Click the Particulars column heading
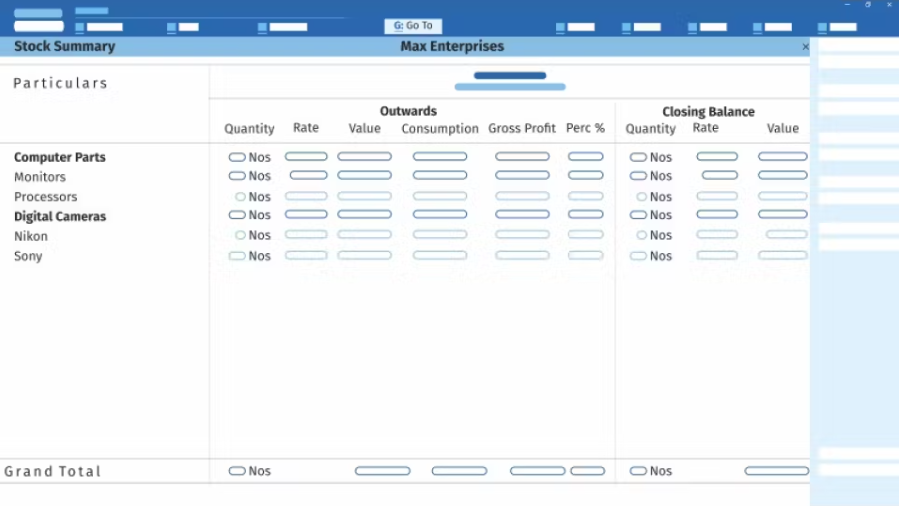This screenshot has height=506, width=899. pos(60,83)
